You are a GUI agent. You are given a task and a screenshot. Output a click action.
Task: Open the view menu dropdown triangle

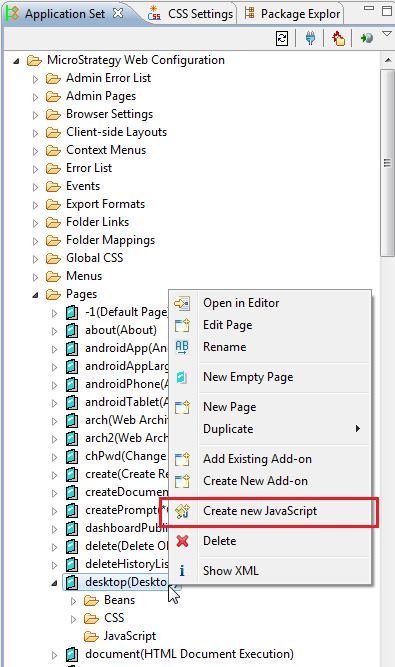(386, 34)
